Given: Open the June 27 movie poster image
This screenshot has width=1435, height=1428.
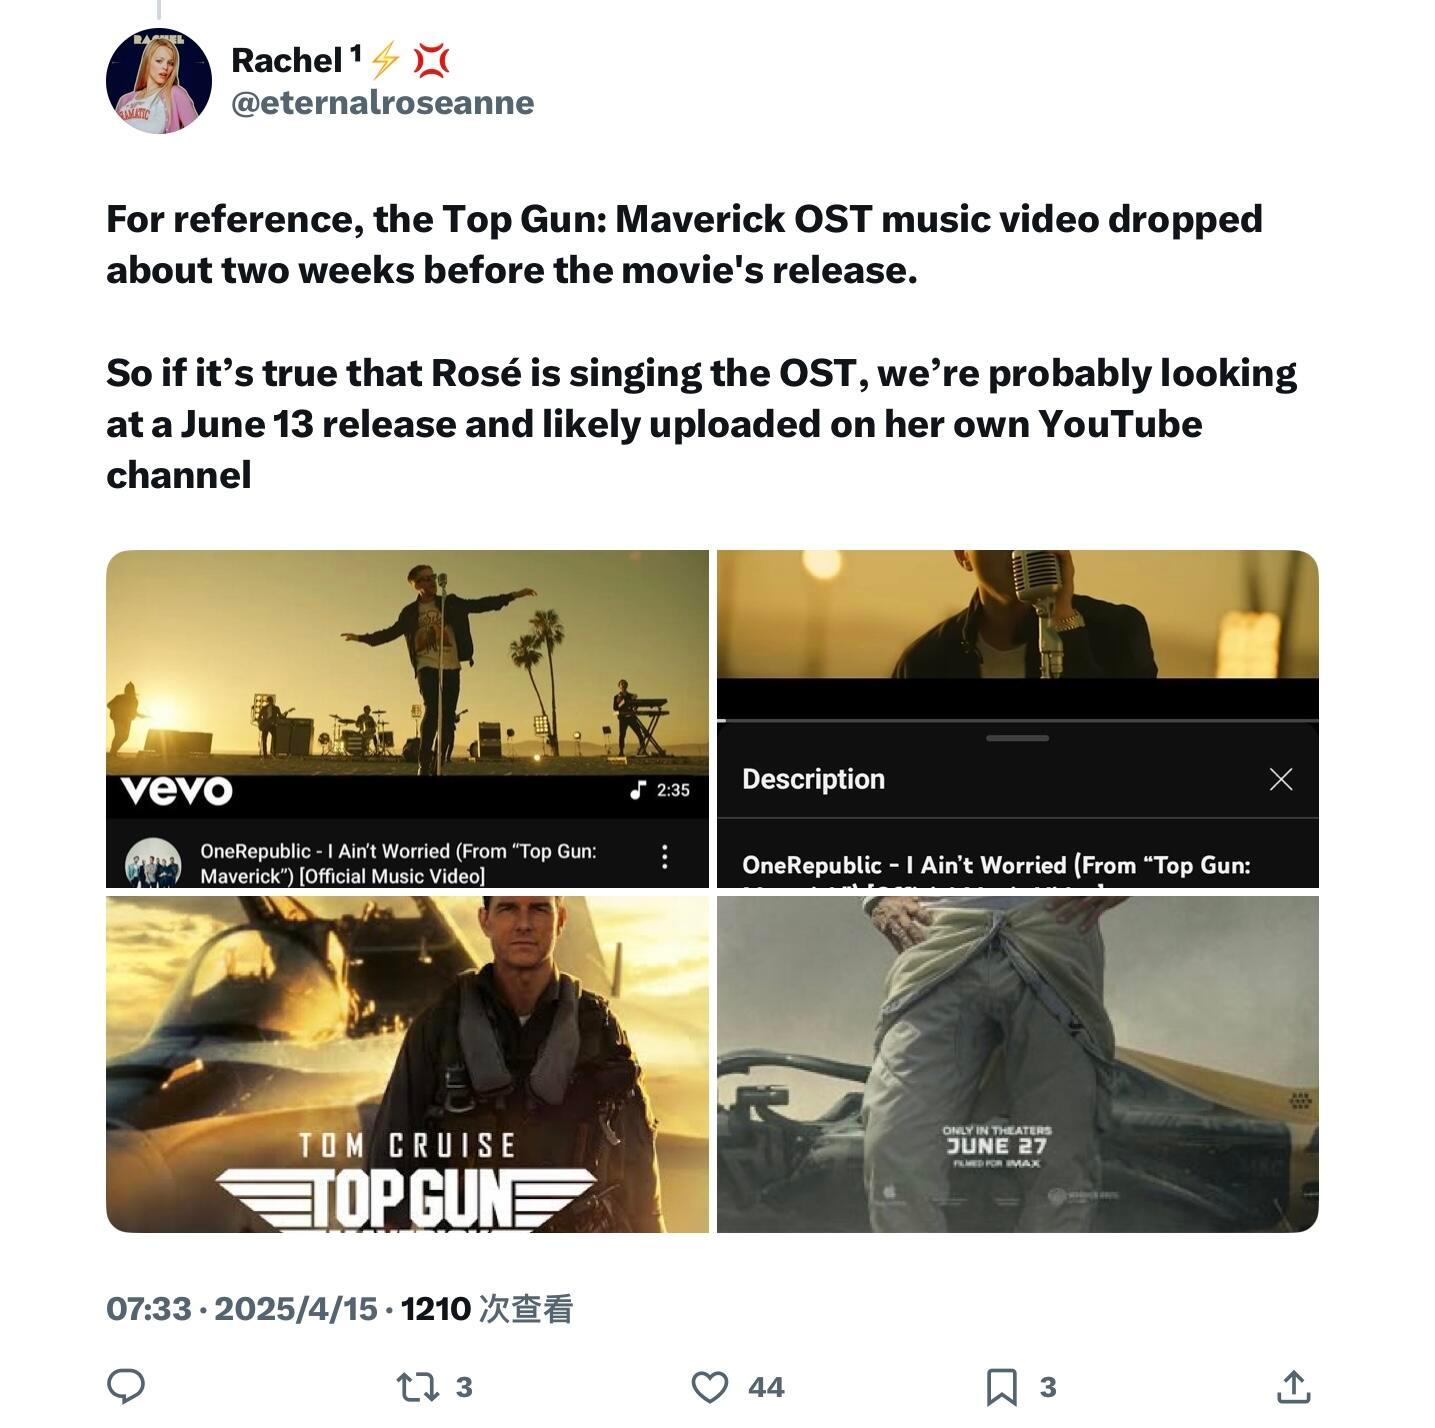Looking at the screenshot, I should (x=1018, y=1064).
